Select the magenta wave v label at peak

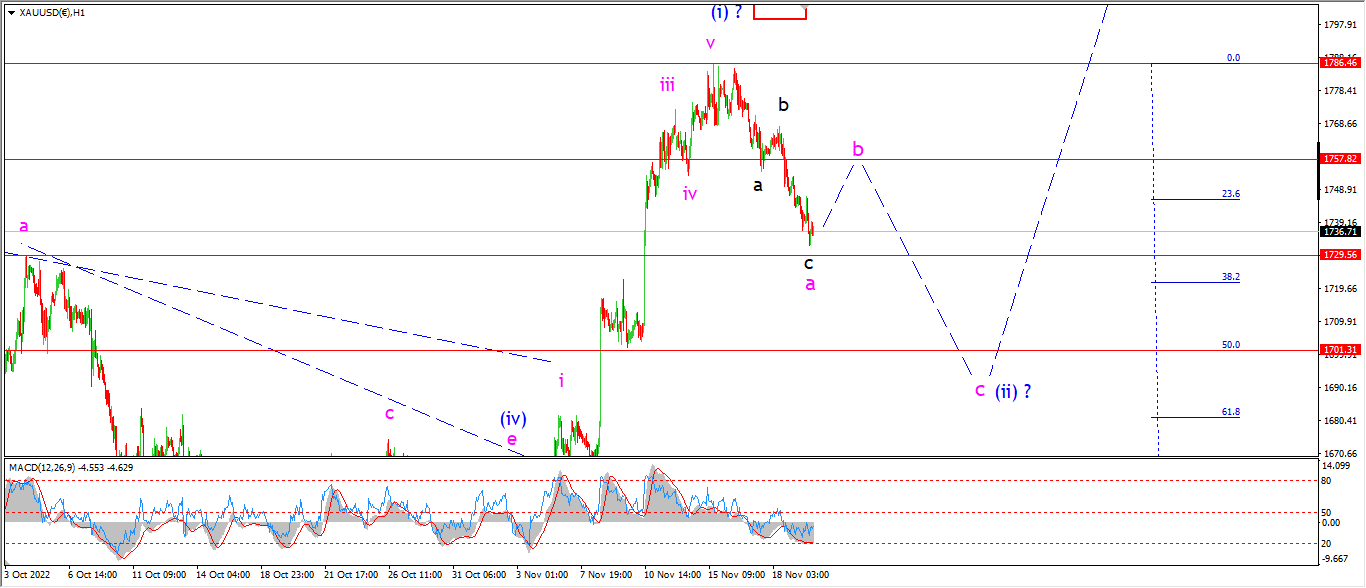(x=710, y=44)
